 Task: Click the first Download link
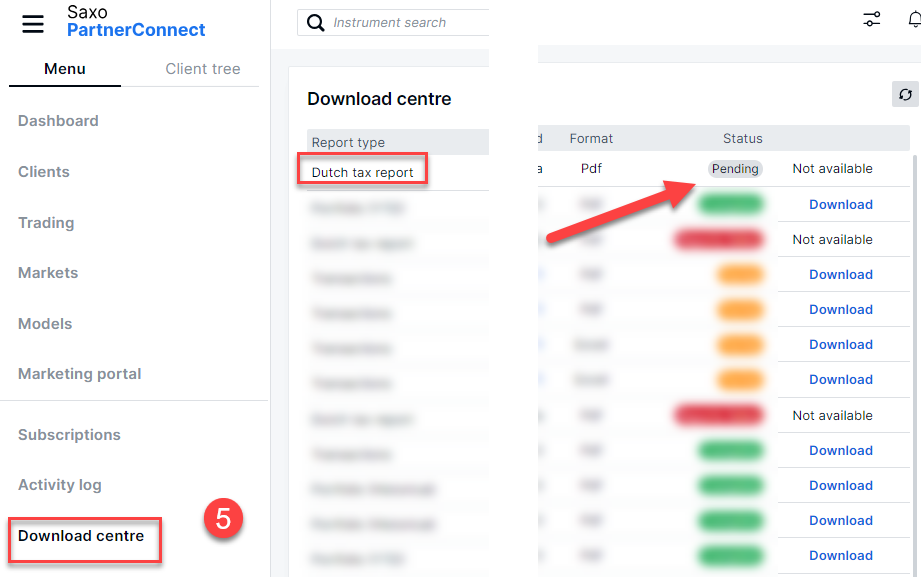pyautogui.click(x=841, y=204)
